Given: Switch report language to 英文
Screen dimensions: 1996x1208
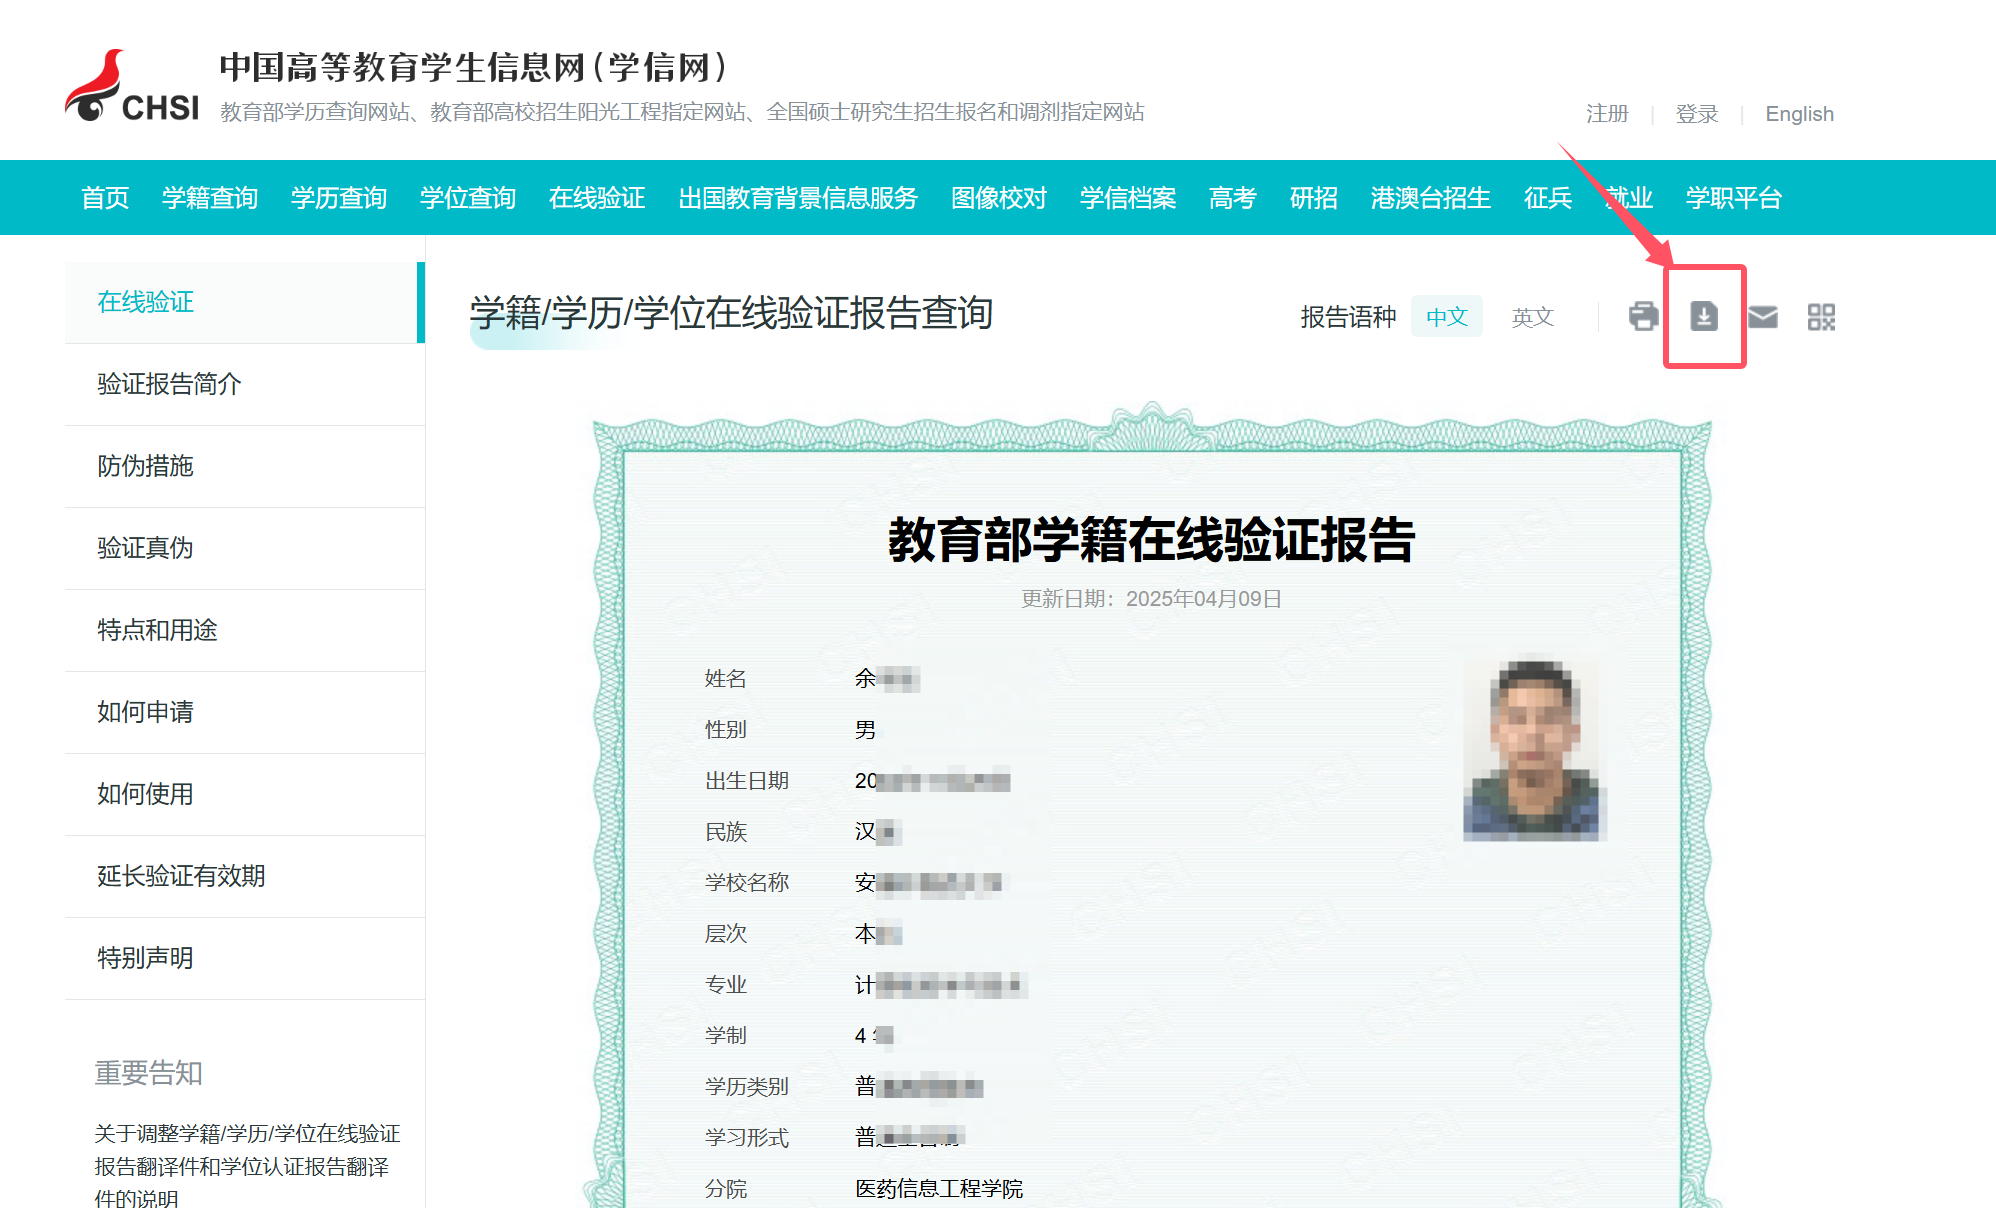Looking at the screenshot, I should (1532, 317).
